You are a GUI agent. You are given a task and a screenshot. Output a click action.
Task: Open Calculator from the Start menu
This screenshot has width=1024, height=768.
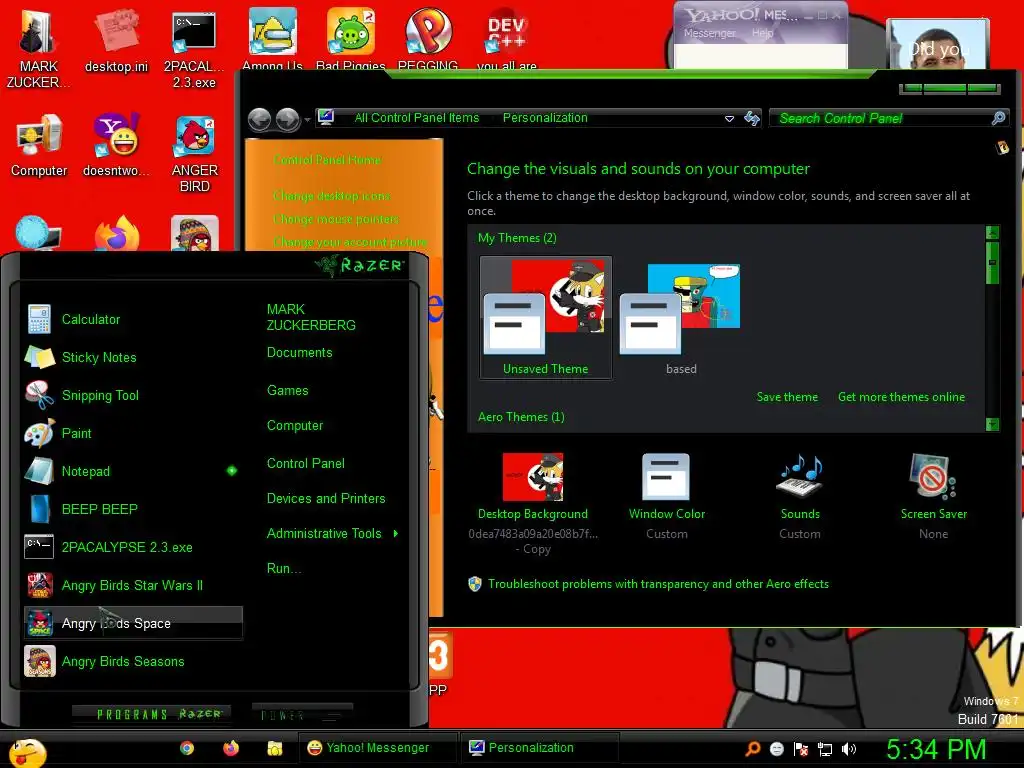[133, 319]
